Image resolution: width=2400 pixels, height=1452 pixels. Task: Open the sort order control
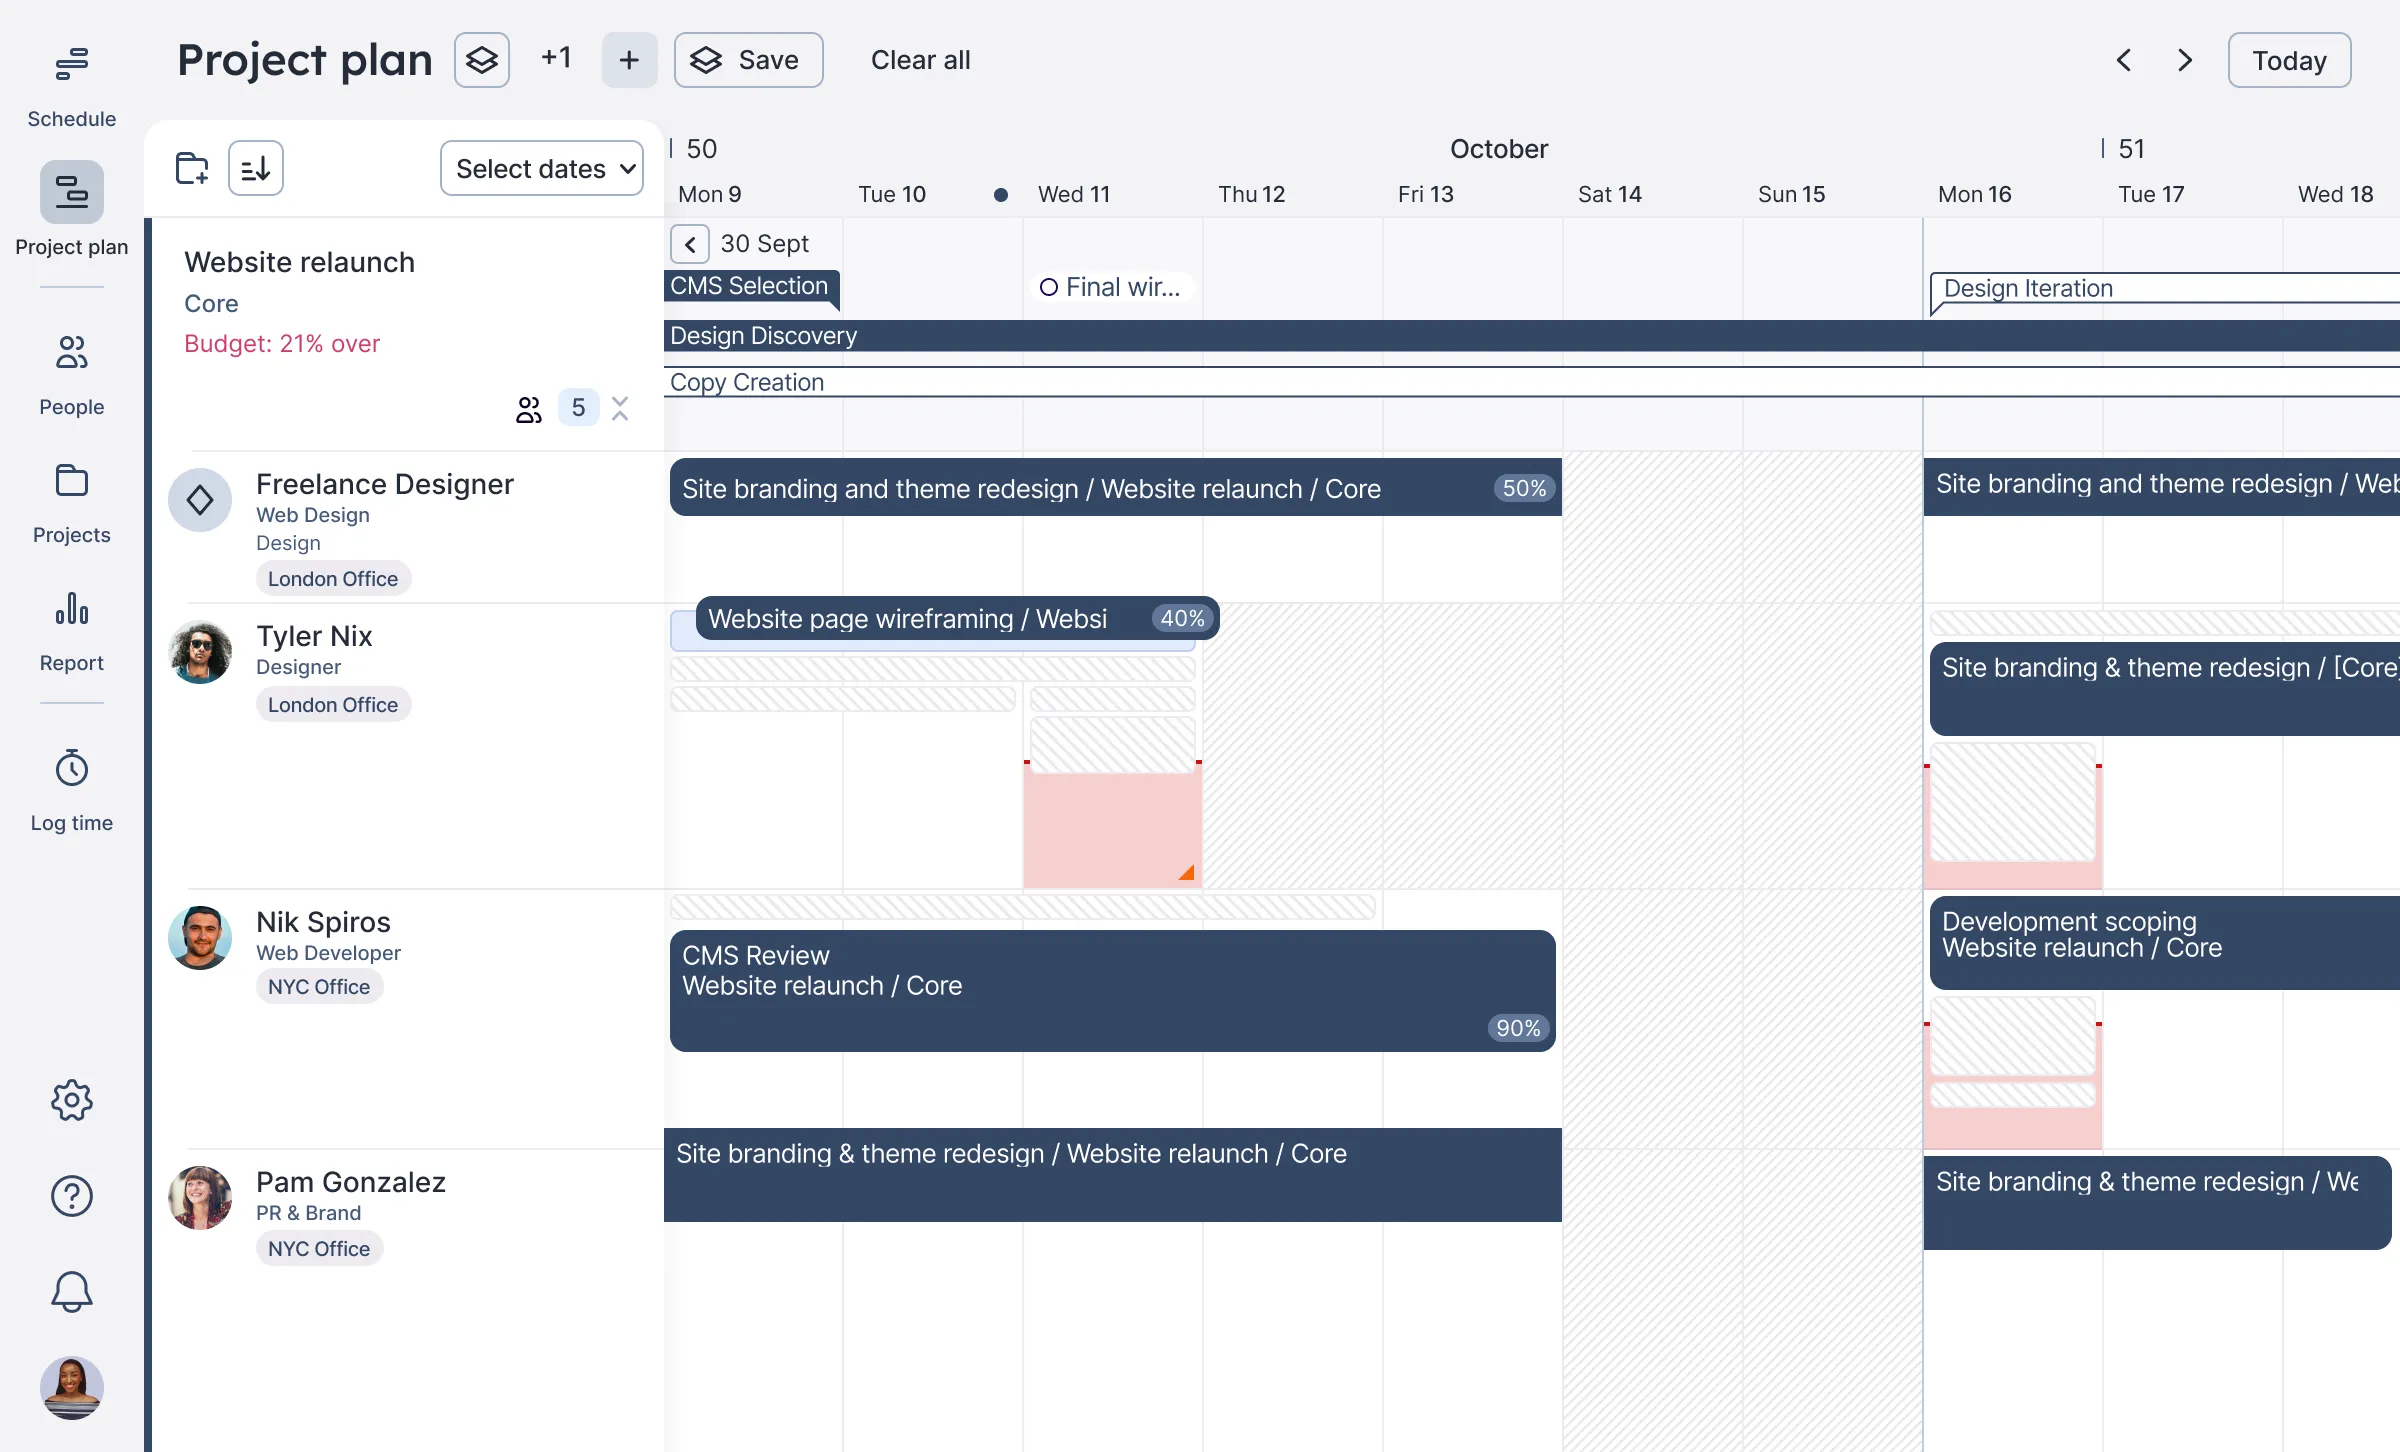[x=256, y=167]
